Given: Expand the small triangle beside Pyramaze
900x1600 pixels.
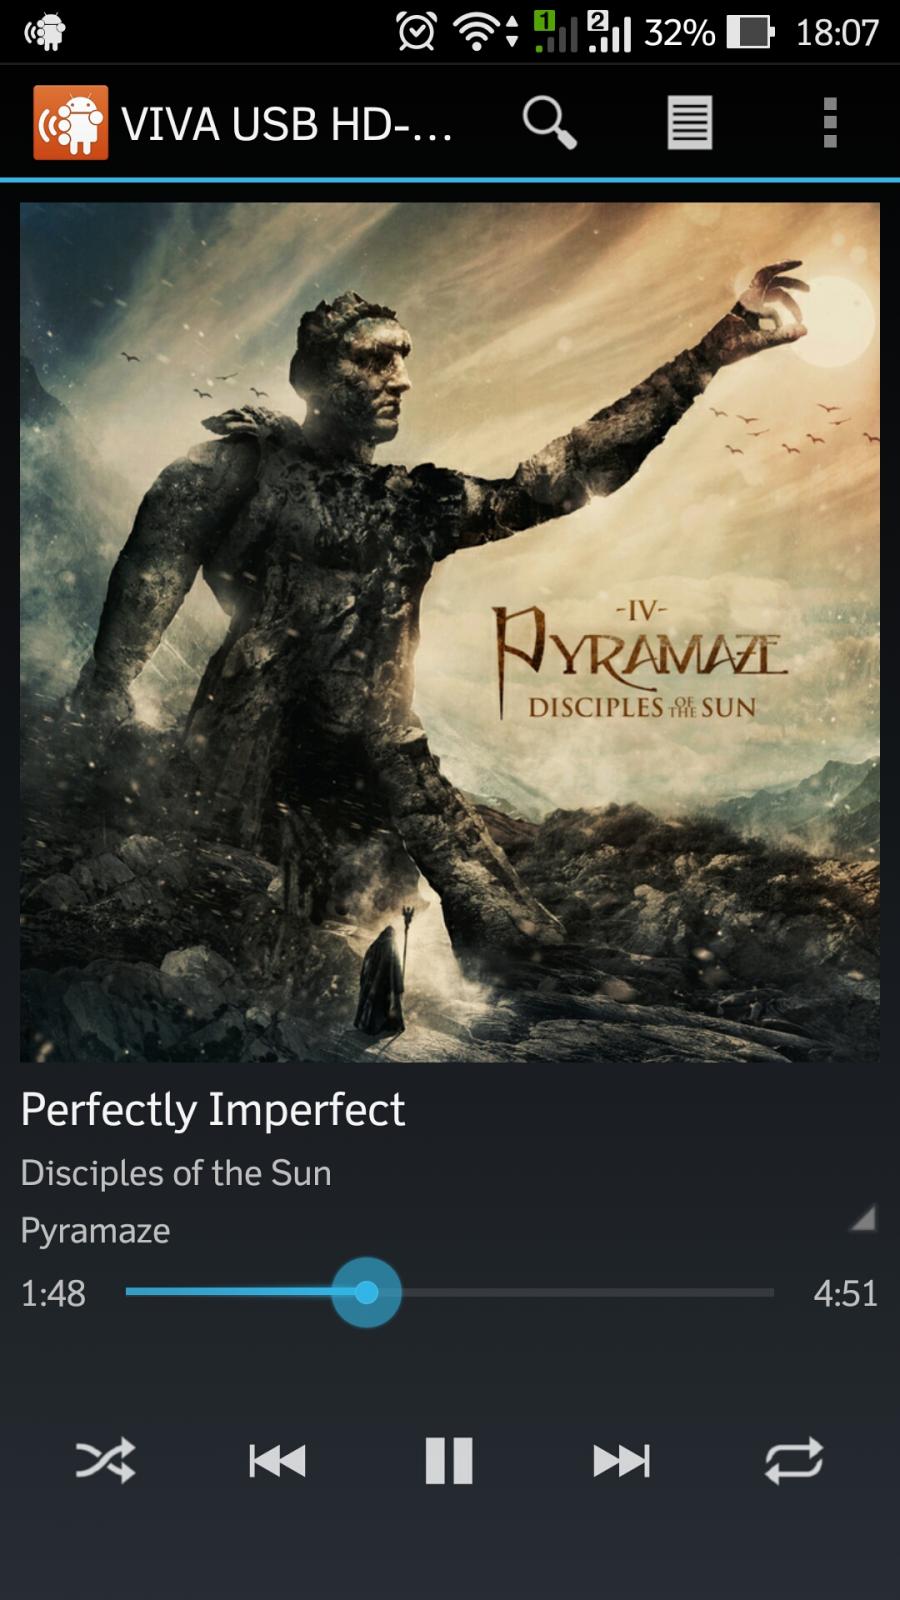Looking at the screenshot, I should coord(863,1218).
